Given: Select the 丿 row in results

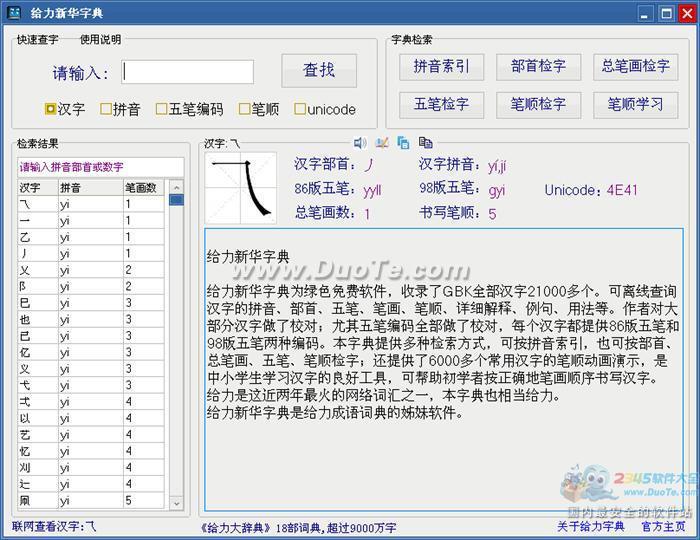Looking at the screenshot, I should (91, 253).
